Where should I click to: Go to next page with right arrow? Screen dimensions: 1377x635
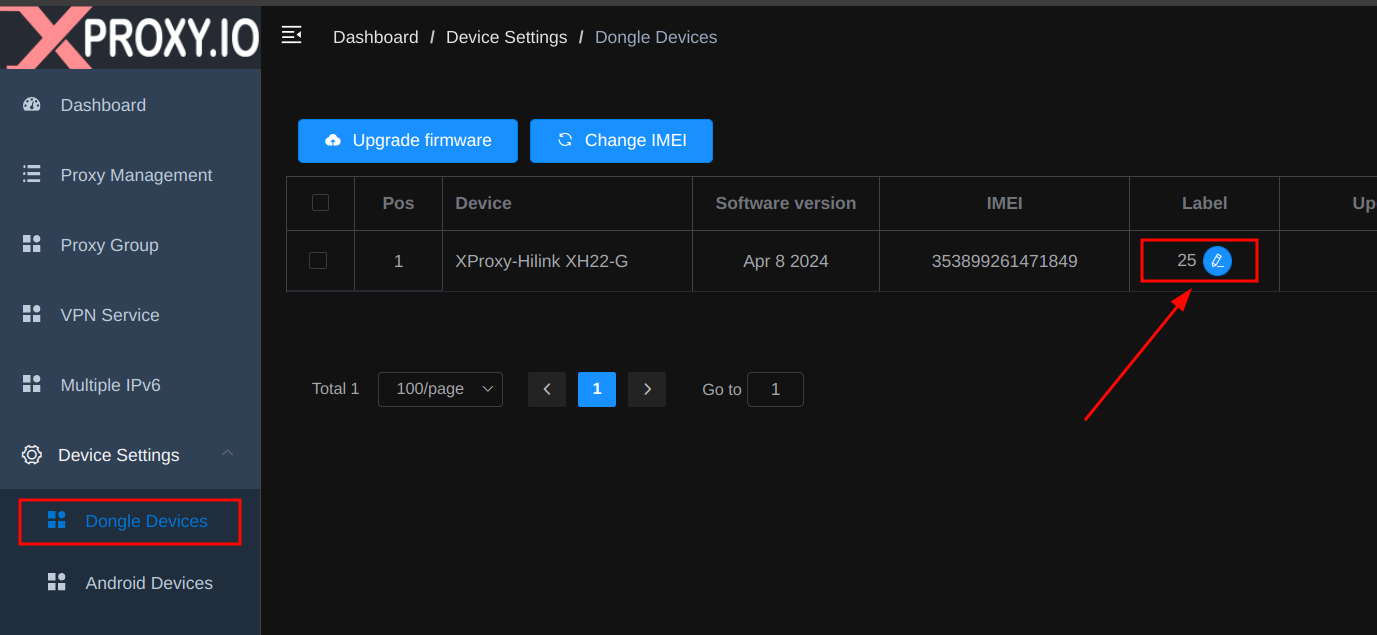click(x=647, y=389)
